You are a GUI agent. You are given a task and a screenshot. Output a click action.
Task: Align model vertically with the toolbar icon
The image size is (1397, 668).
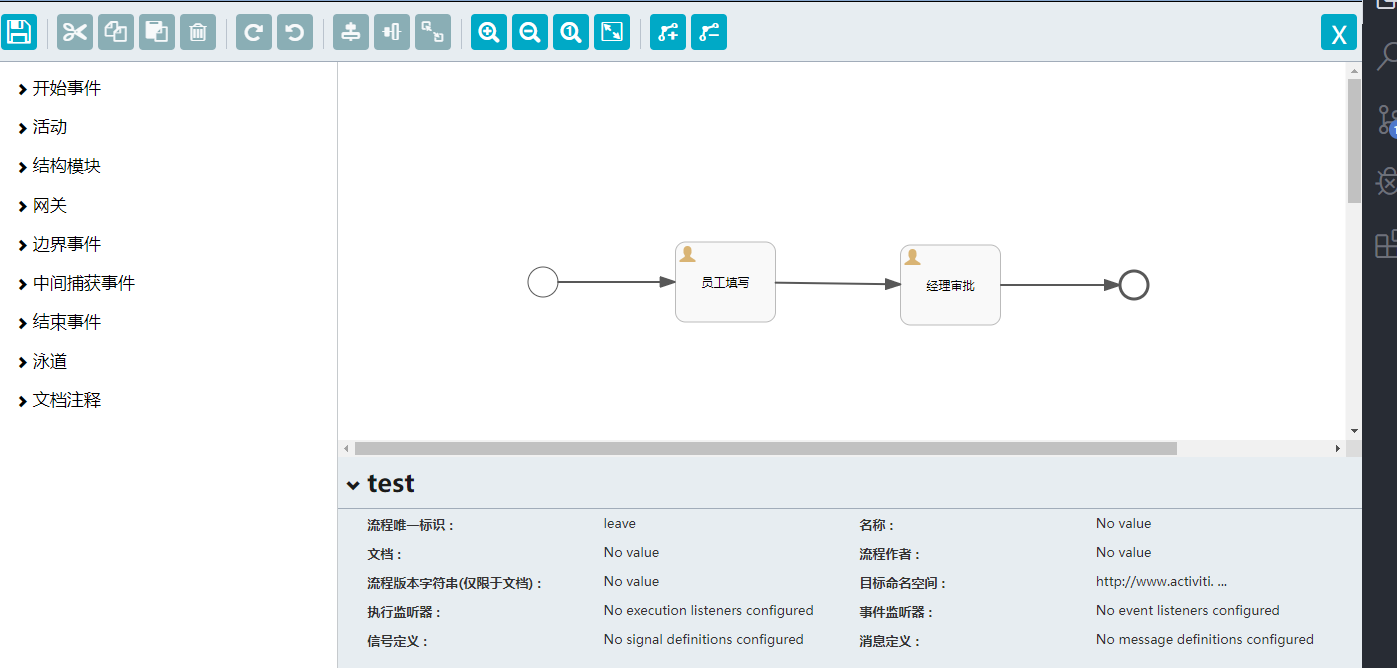coord(351,32)
